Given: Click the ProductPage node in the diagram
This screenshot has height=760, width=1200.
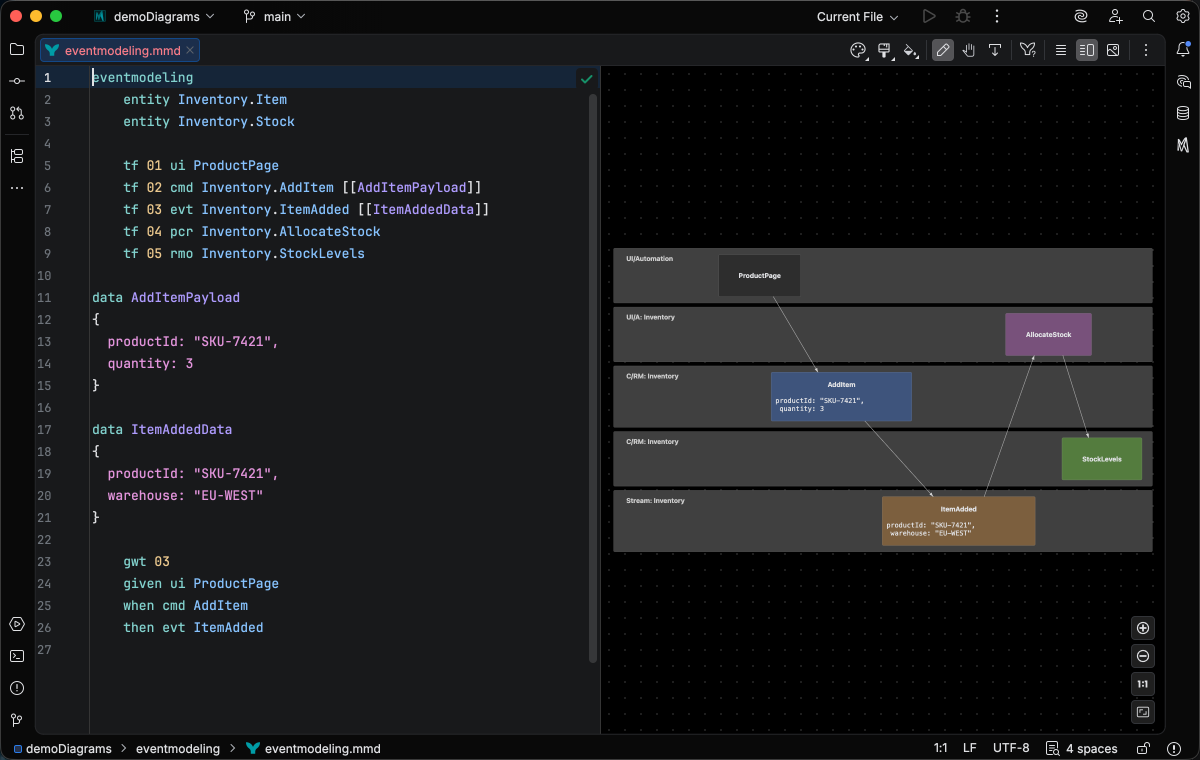Looking at the screenshot, I should click(759, 275).
